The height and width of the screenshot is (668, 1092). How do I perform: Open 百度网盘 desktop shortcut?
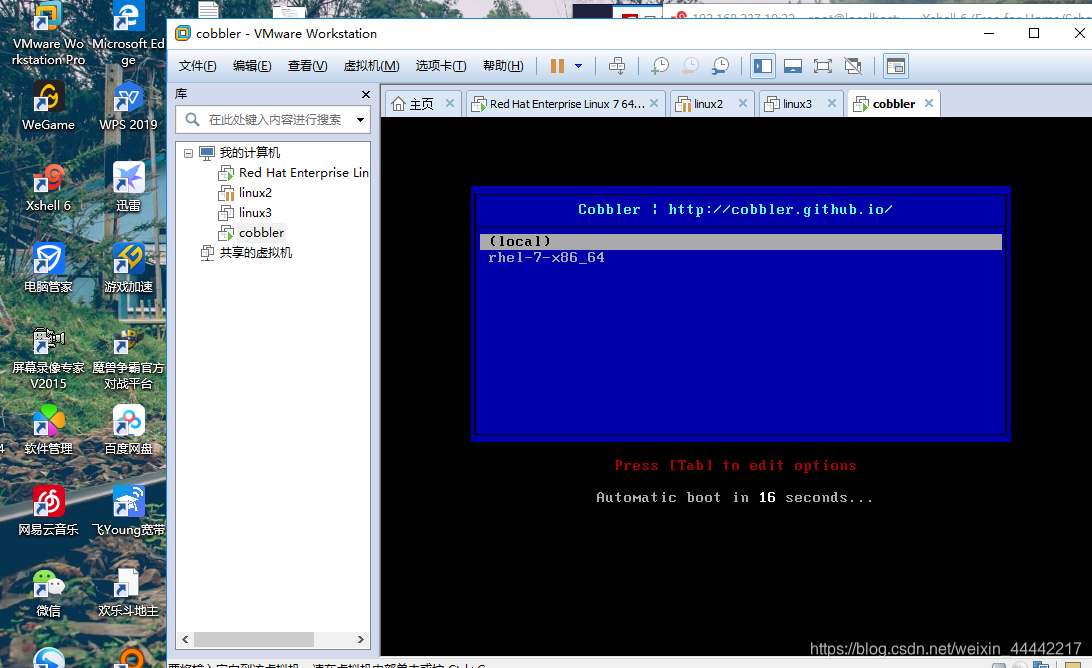click(128, 430)
